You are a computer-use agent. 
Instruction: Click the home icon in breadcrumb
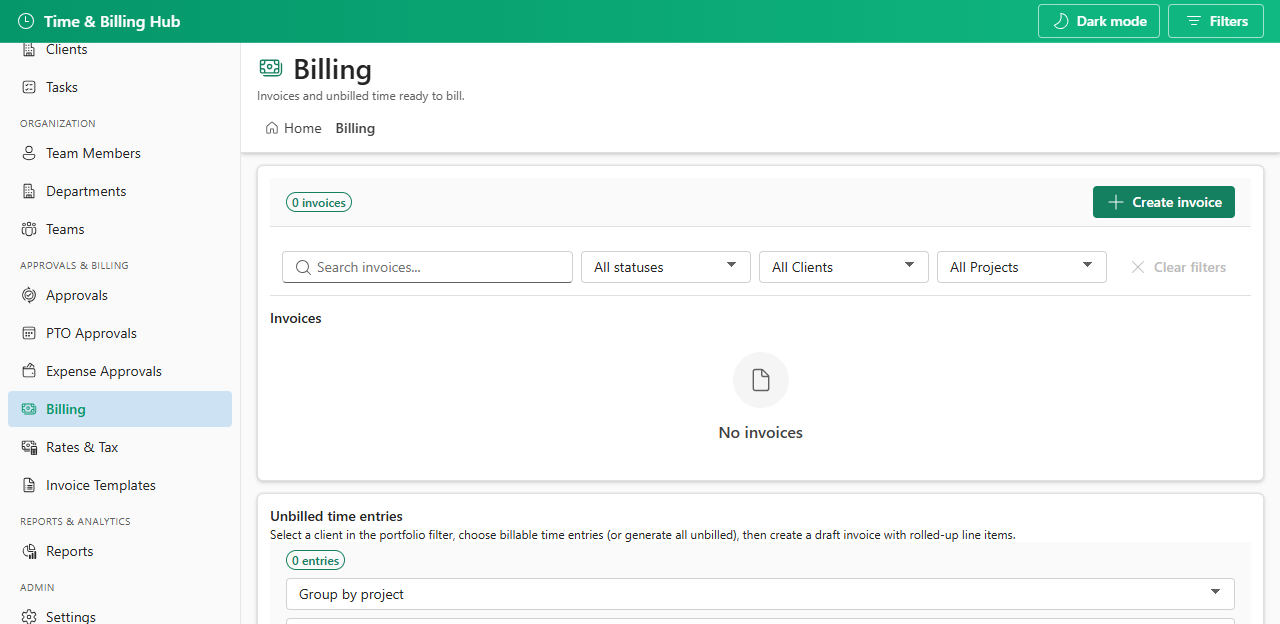pyautogui.click(x=272, y=128)
